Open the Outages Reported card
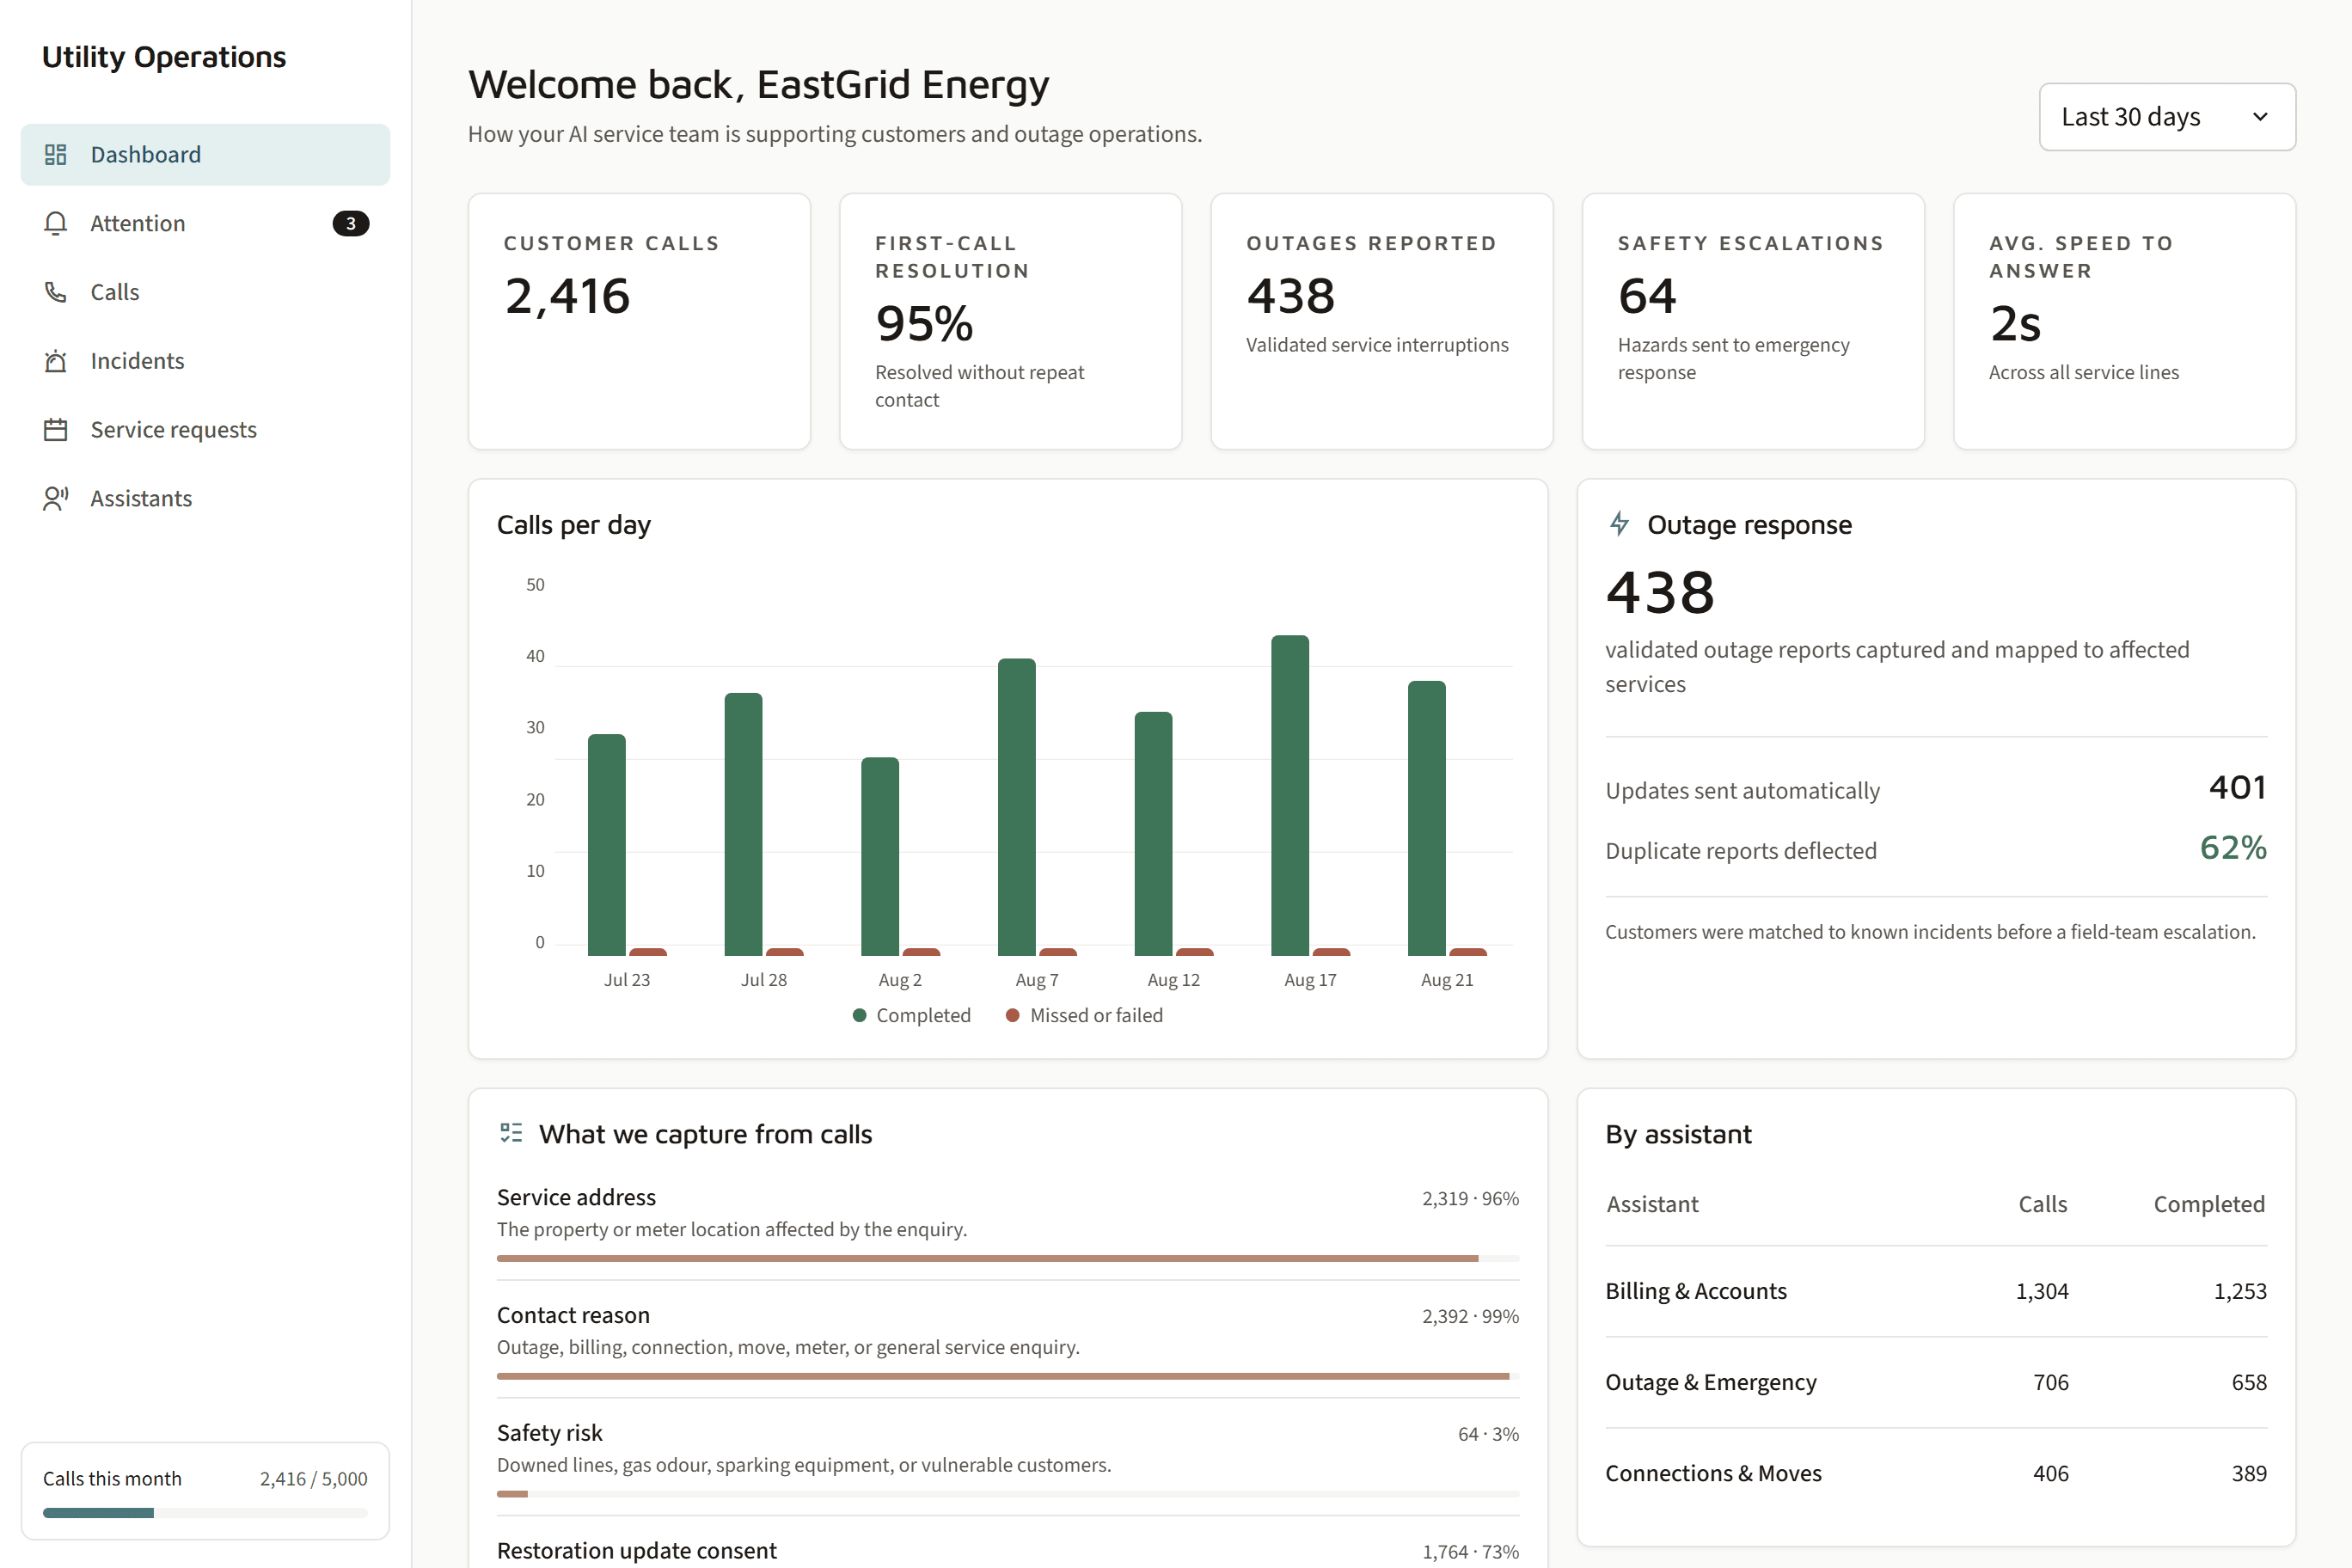This screenshot has width=2352, height=1568. click(x=1382, y=321)
